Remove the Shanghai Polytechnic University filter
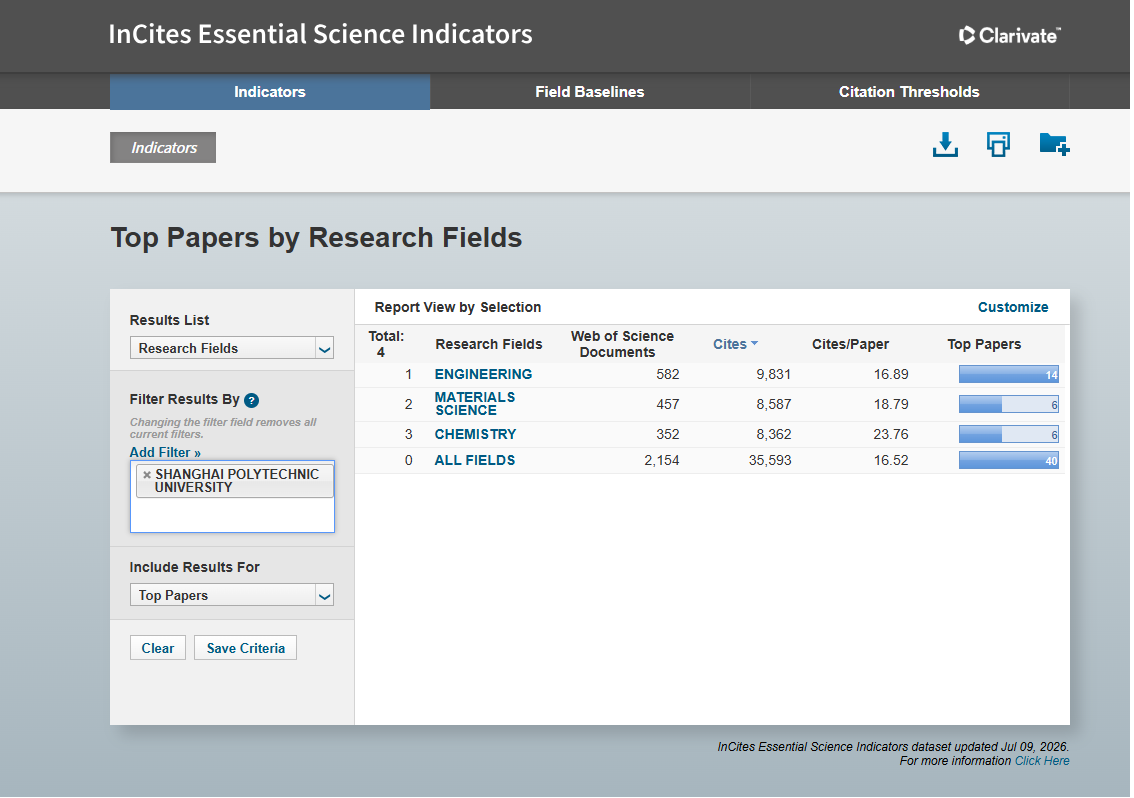The width and height of the screenshot is (1134, 798). 147,475
